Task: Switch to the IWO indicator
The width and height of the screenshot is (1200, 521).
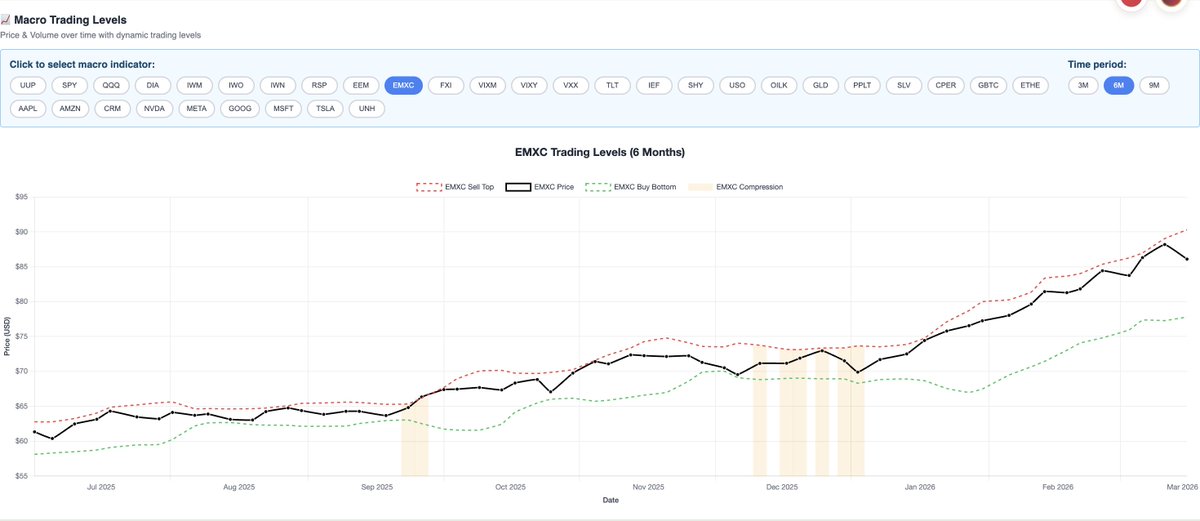Action: click(236, 85)
